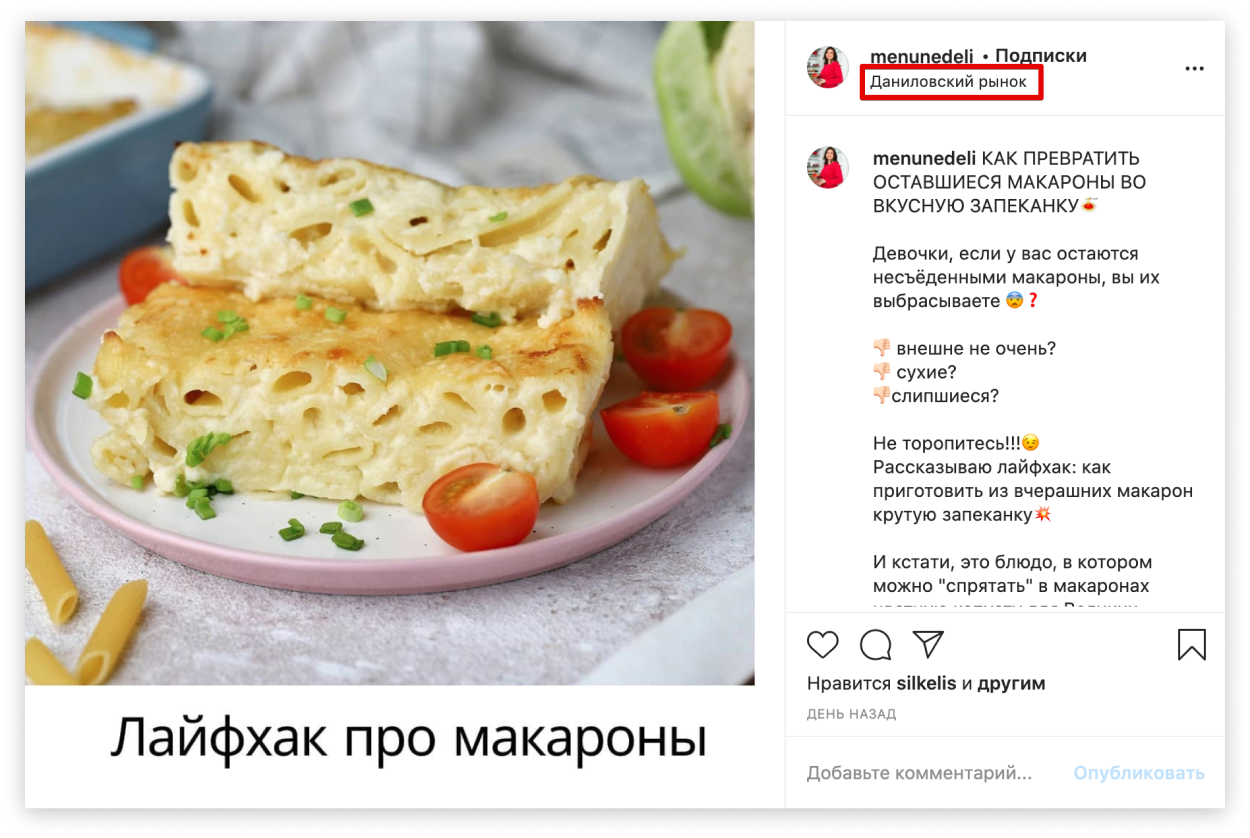This screenshot has height=838, width=1250.
Task: Open the menunedeli avatar in the post header
Action: click(x=828, y=67)
